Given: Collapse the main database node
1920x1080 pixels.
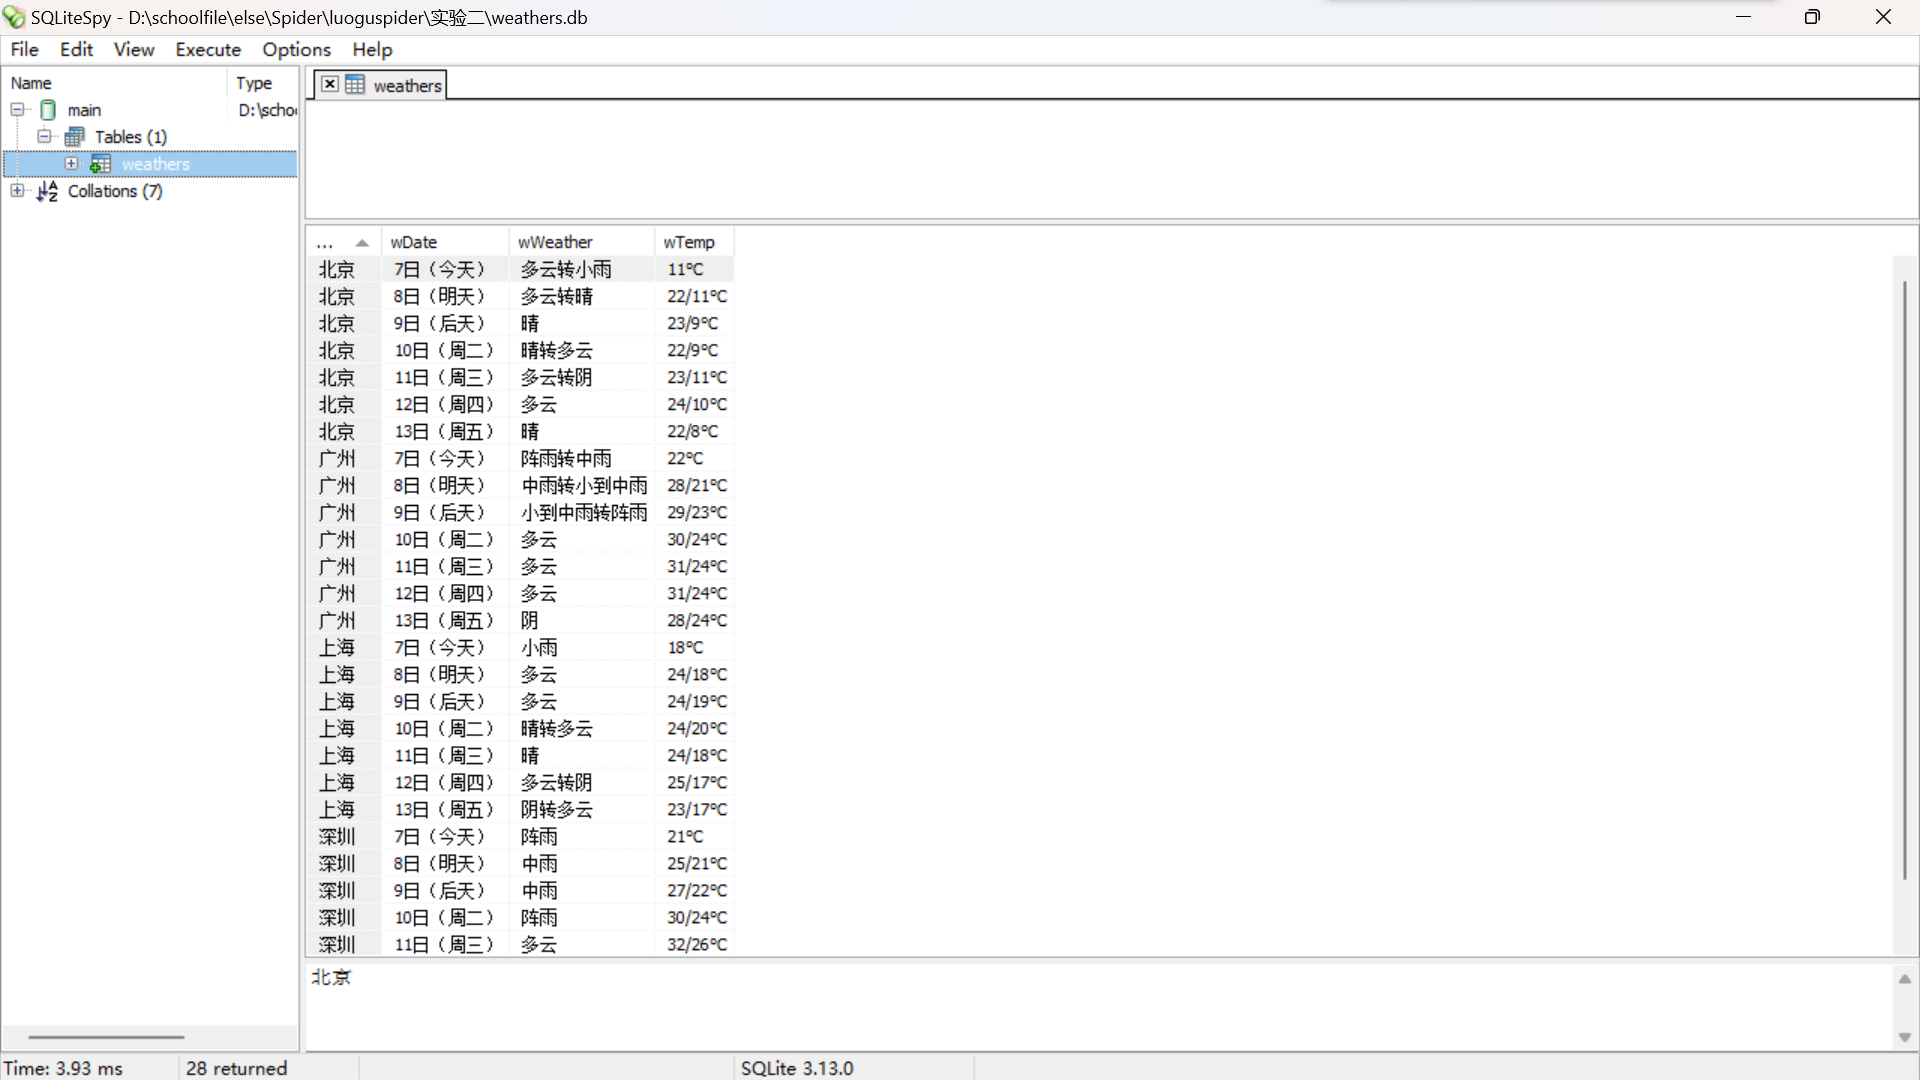Looking at the screenshot, I should click(17, 110).
